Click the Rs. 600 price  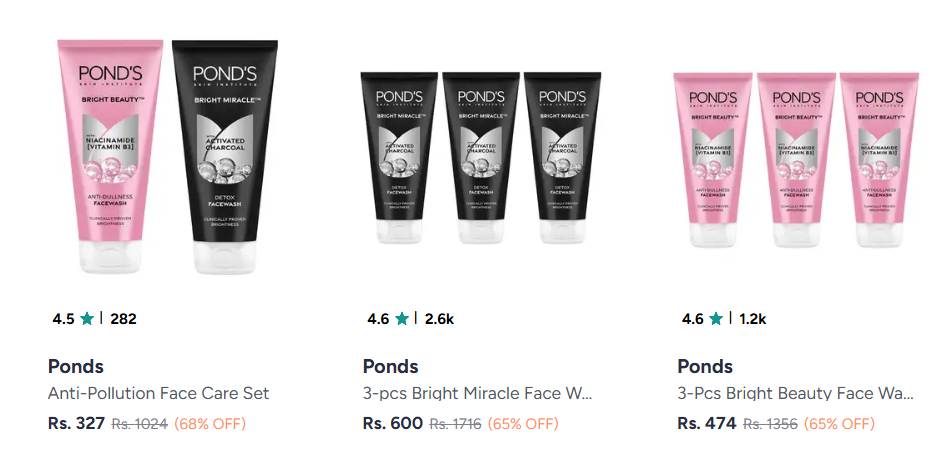(x=393, y=423)
